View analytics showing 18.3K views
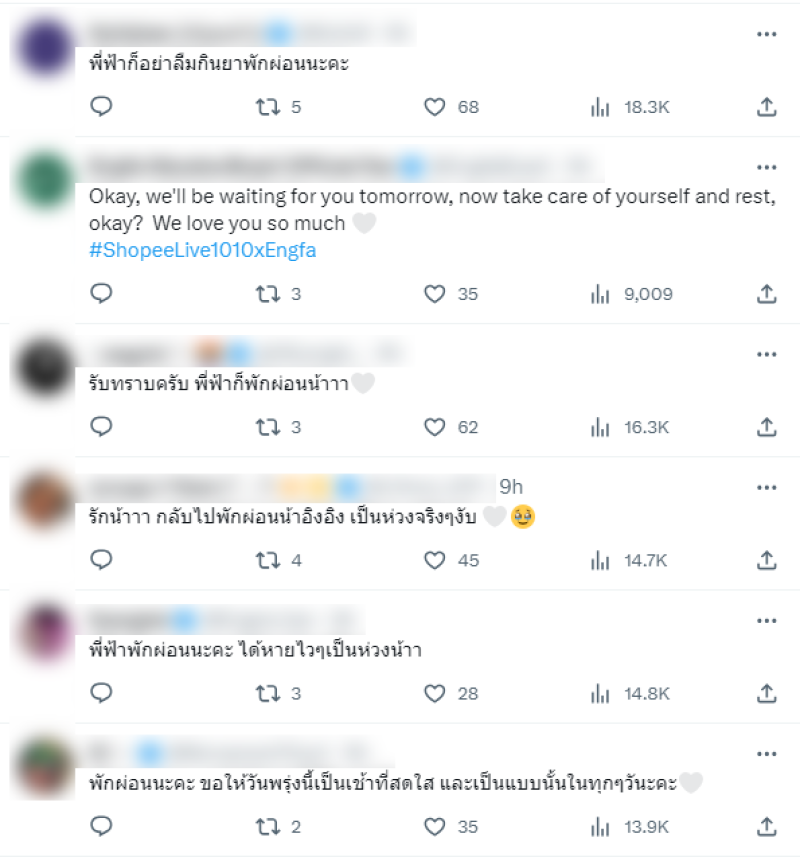This screenshot has width=800, height=857. [630, 107]
